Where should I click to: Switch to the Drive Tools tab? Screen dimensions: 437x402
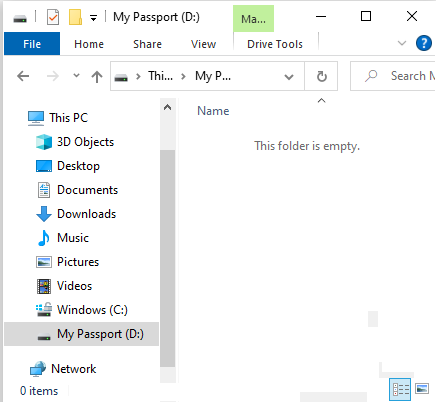tap(275, 44)
